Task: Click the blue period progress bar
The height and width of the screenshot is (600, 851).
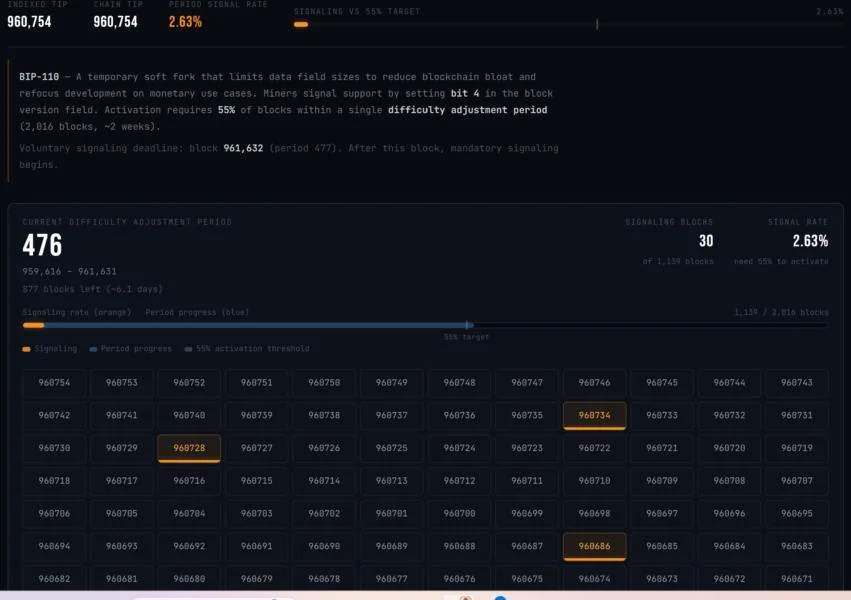Action: point(248,325)
